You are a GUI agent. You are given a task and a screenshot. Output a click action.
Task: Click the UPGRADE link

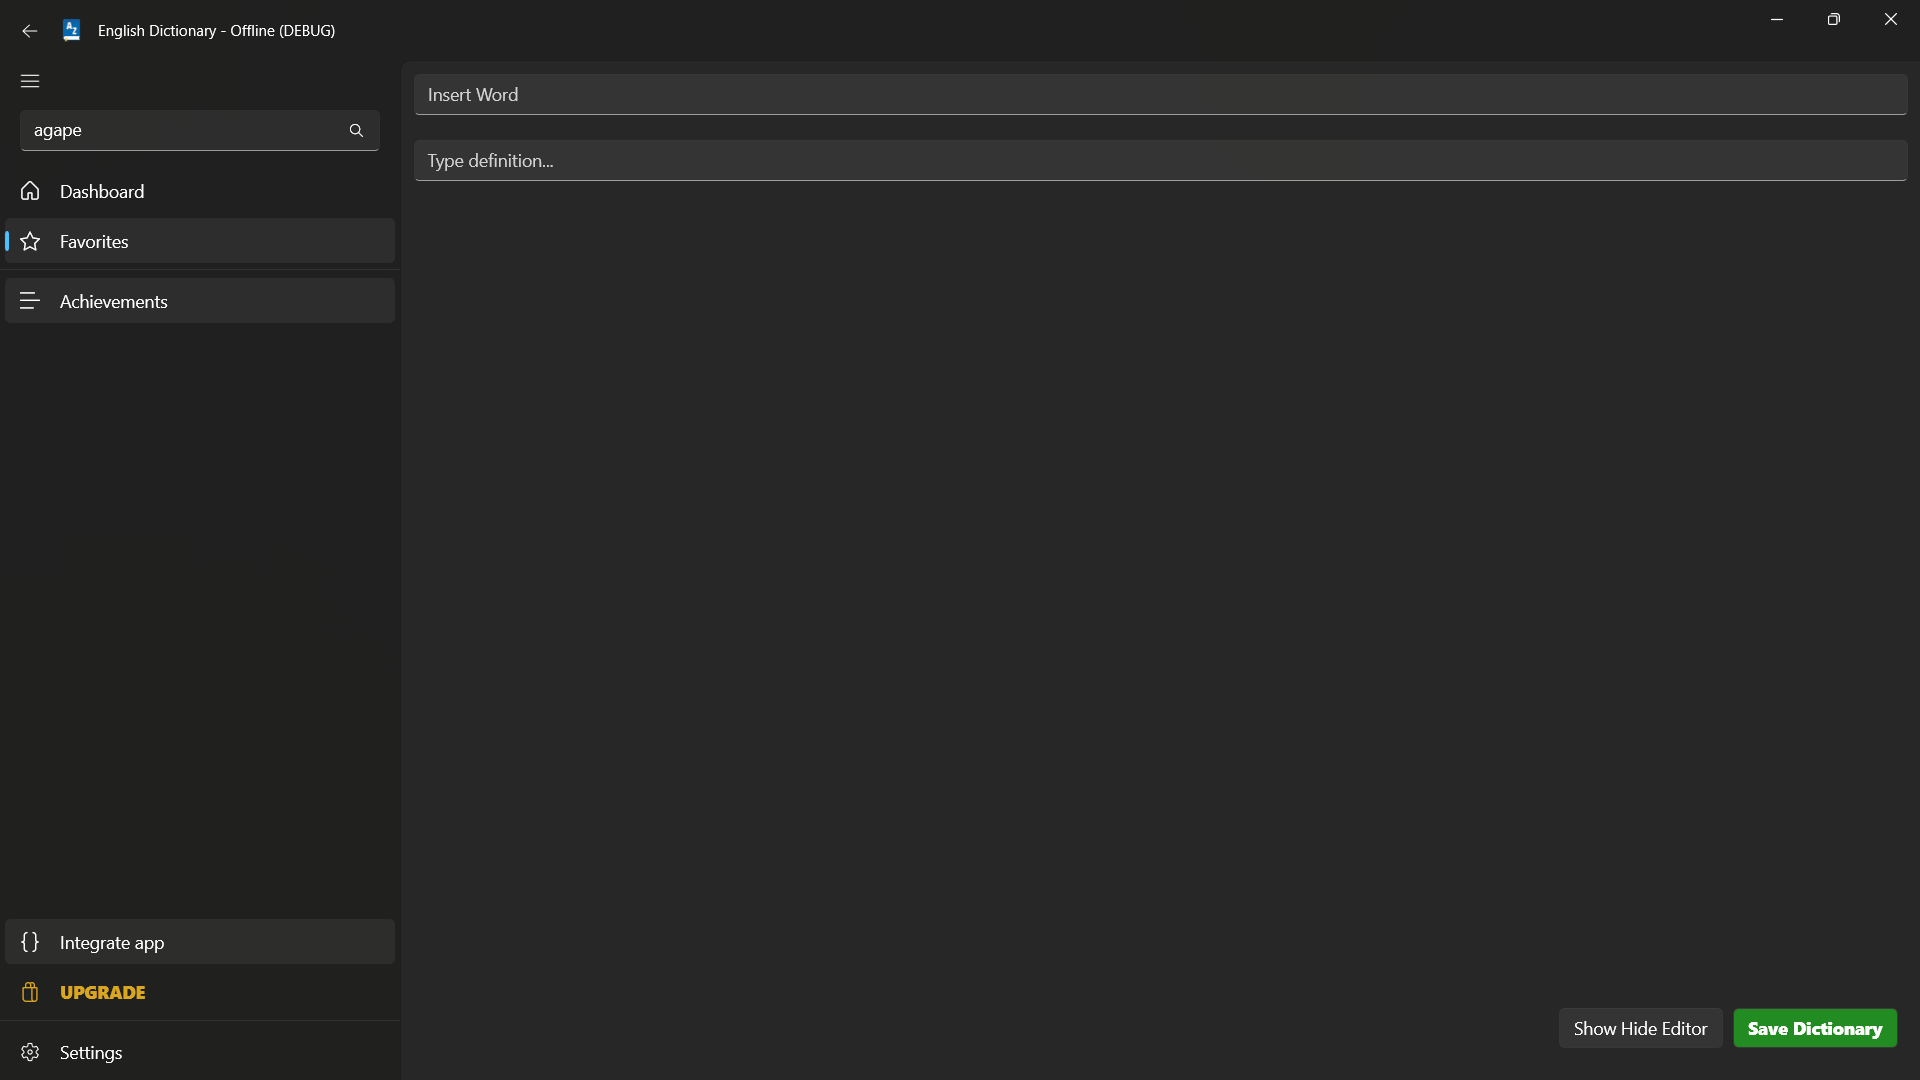pos(103,992)
